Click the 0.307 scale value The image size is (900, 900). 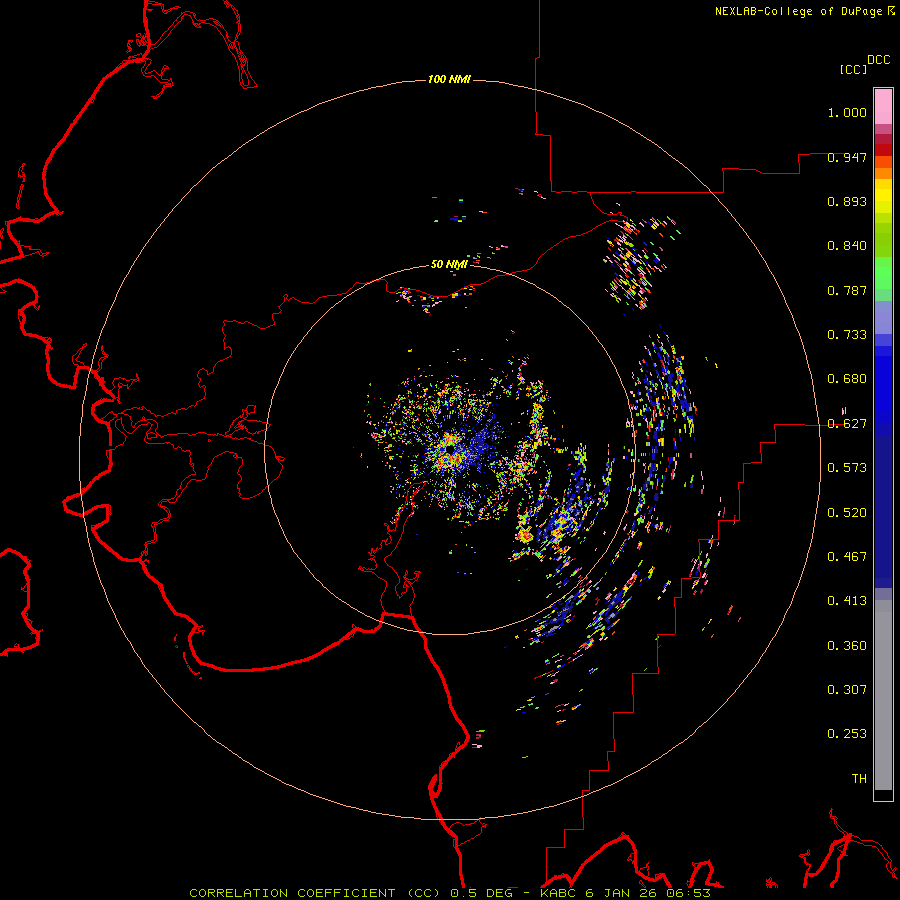pyautogui.click(x=847, y=690)
